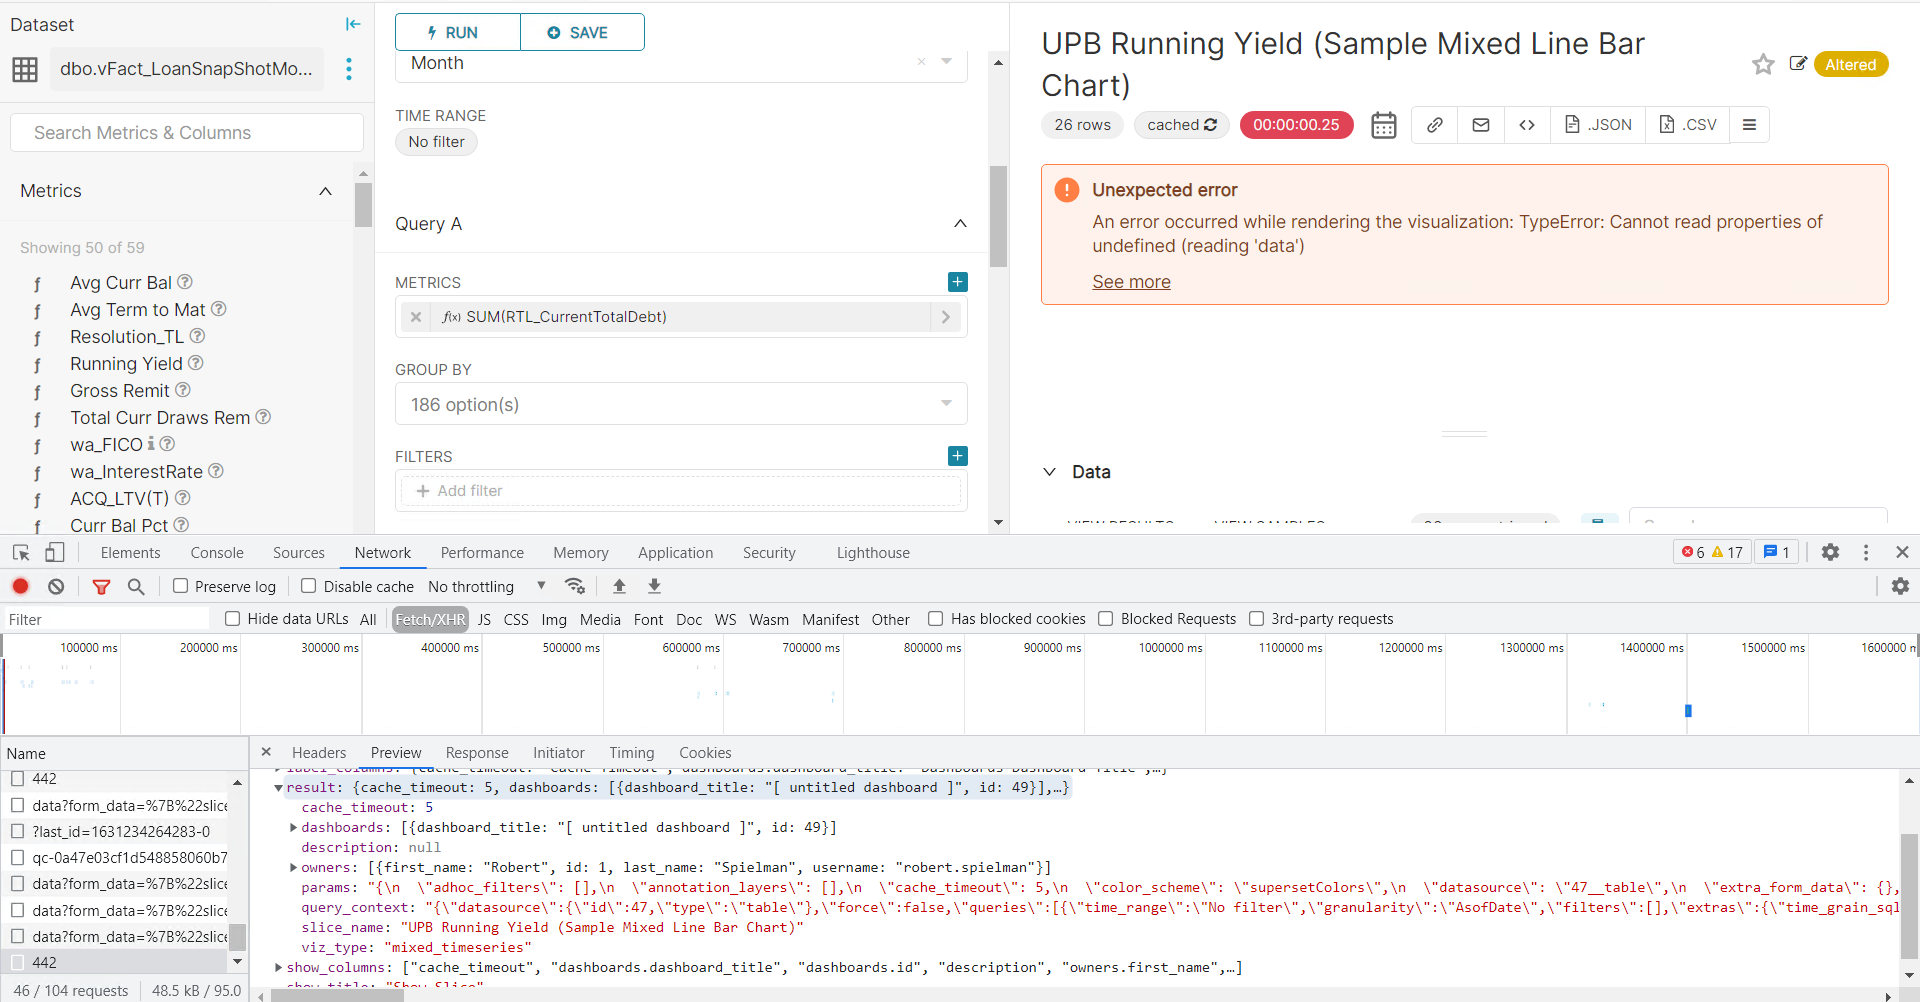Check the Disable cache option
Screen dimensions: 1920x1002
coord(309,586)
